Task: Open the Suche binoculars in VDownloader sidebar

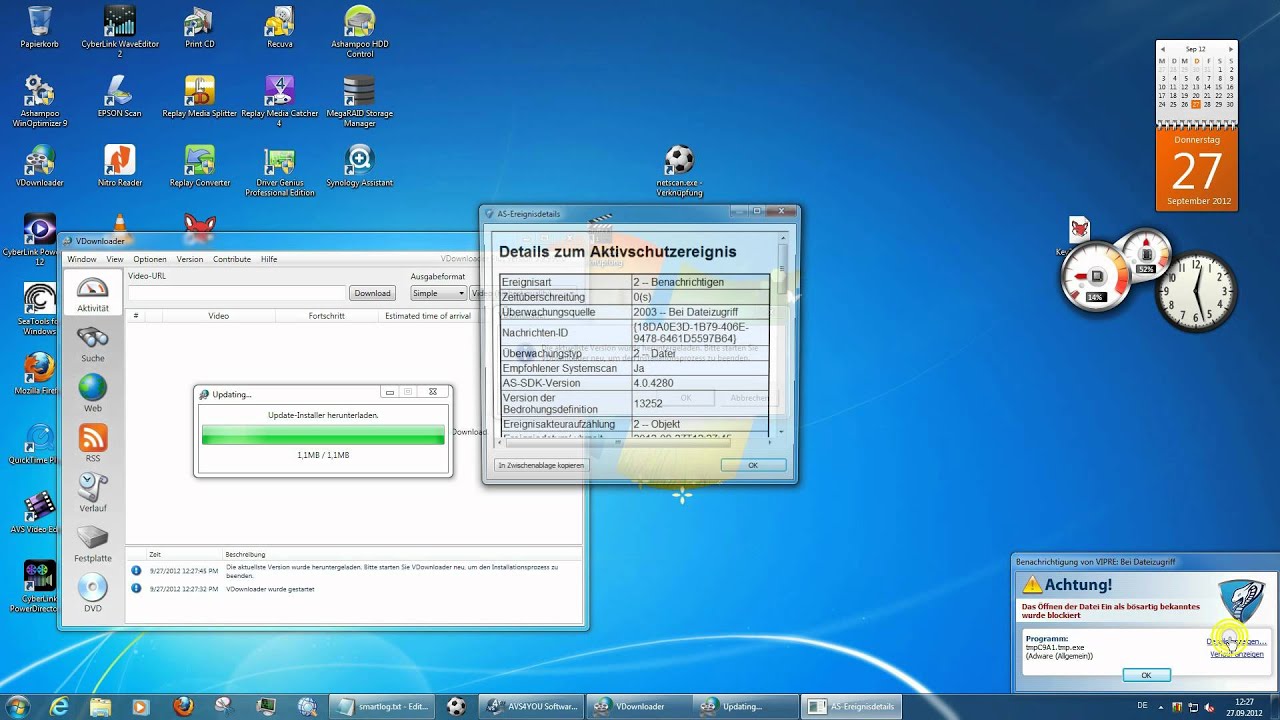Action: pos(92,343)
